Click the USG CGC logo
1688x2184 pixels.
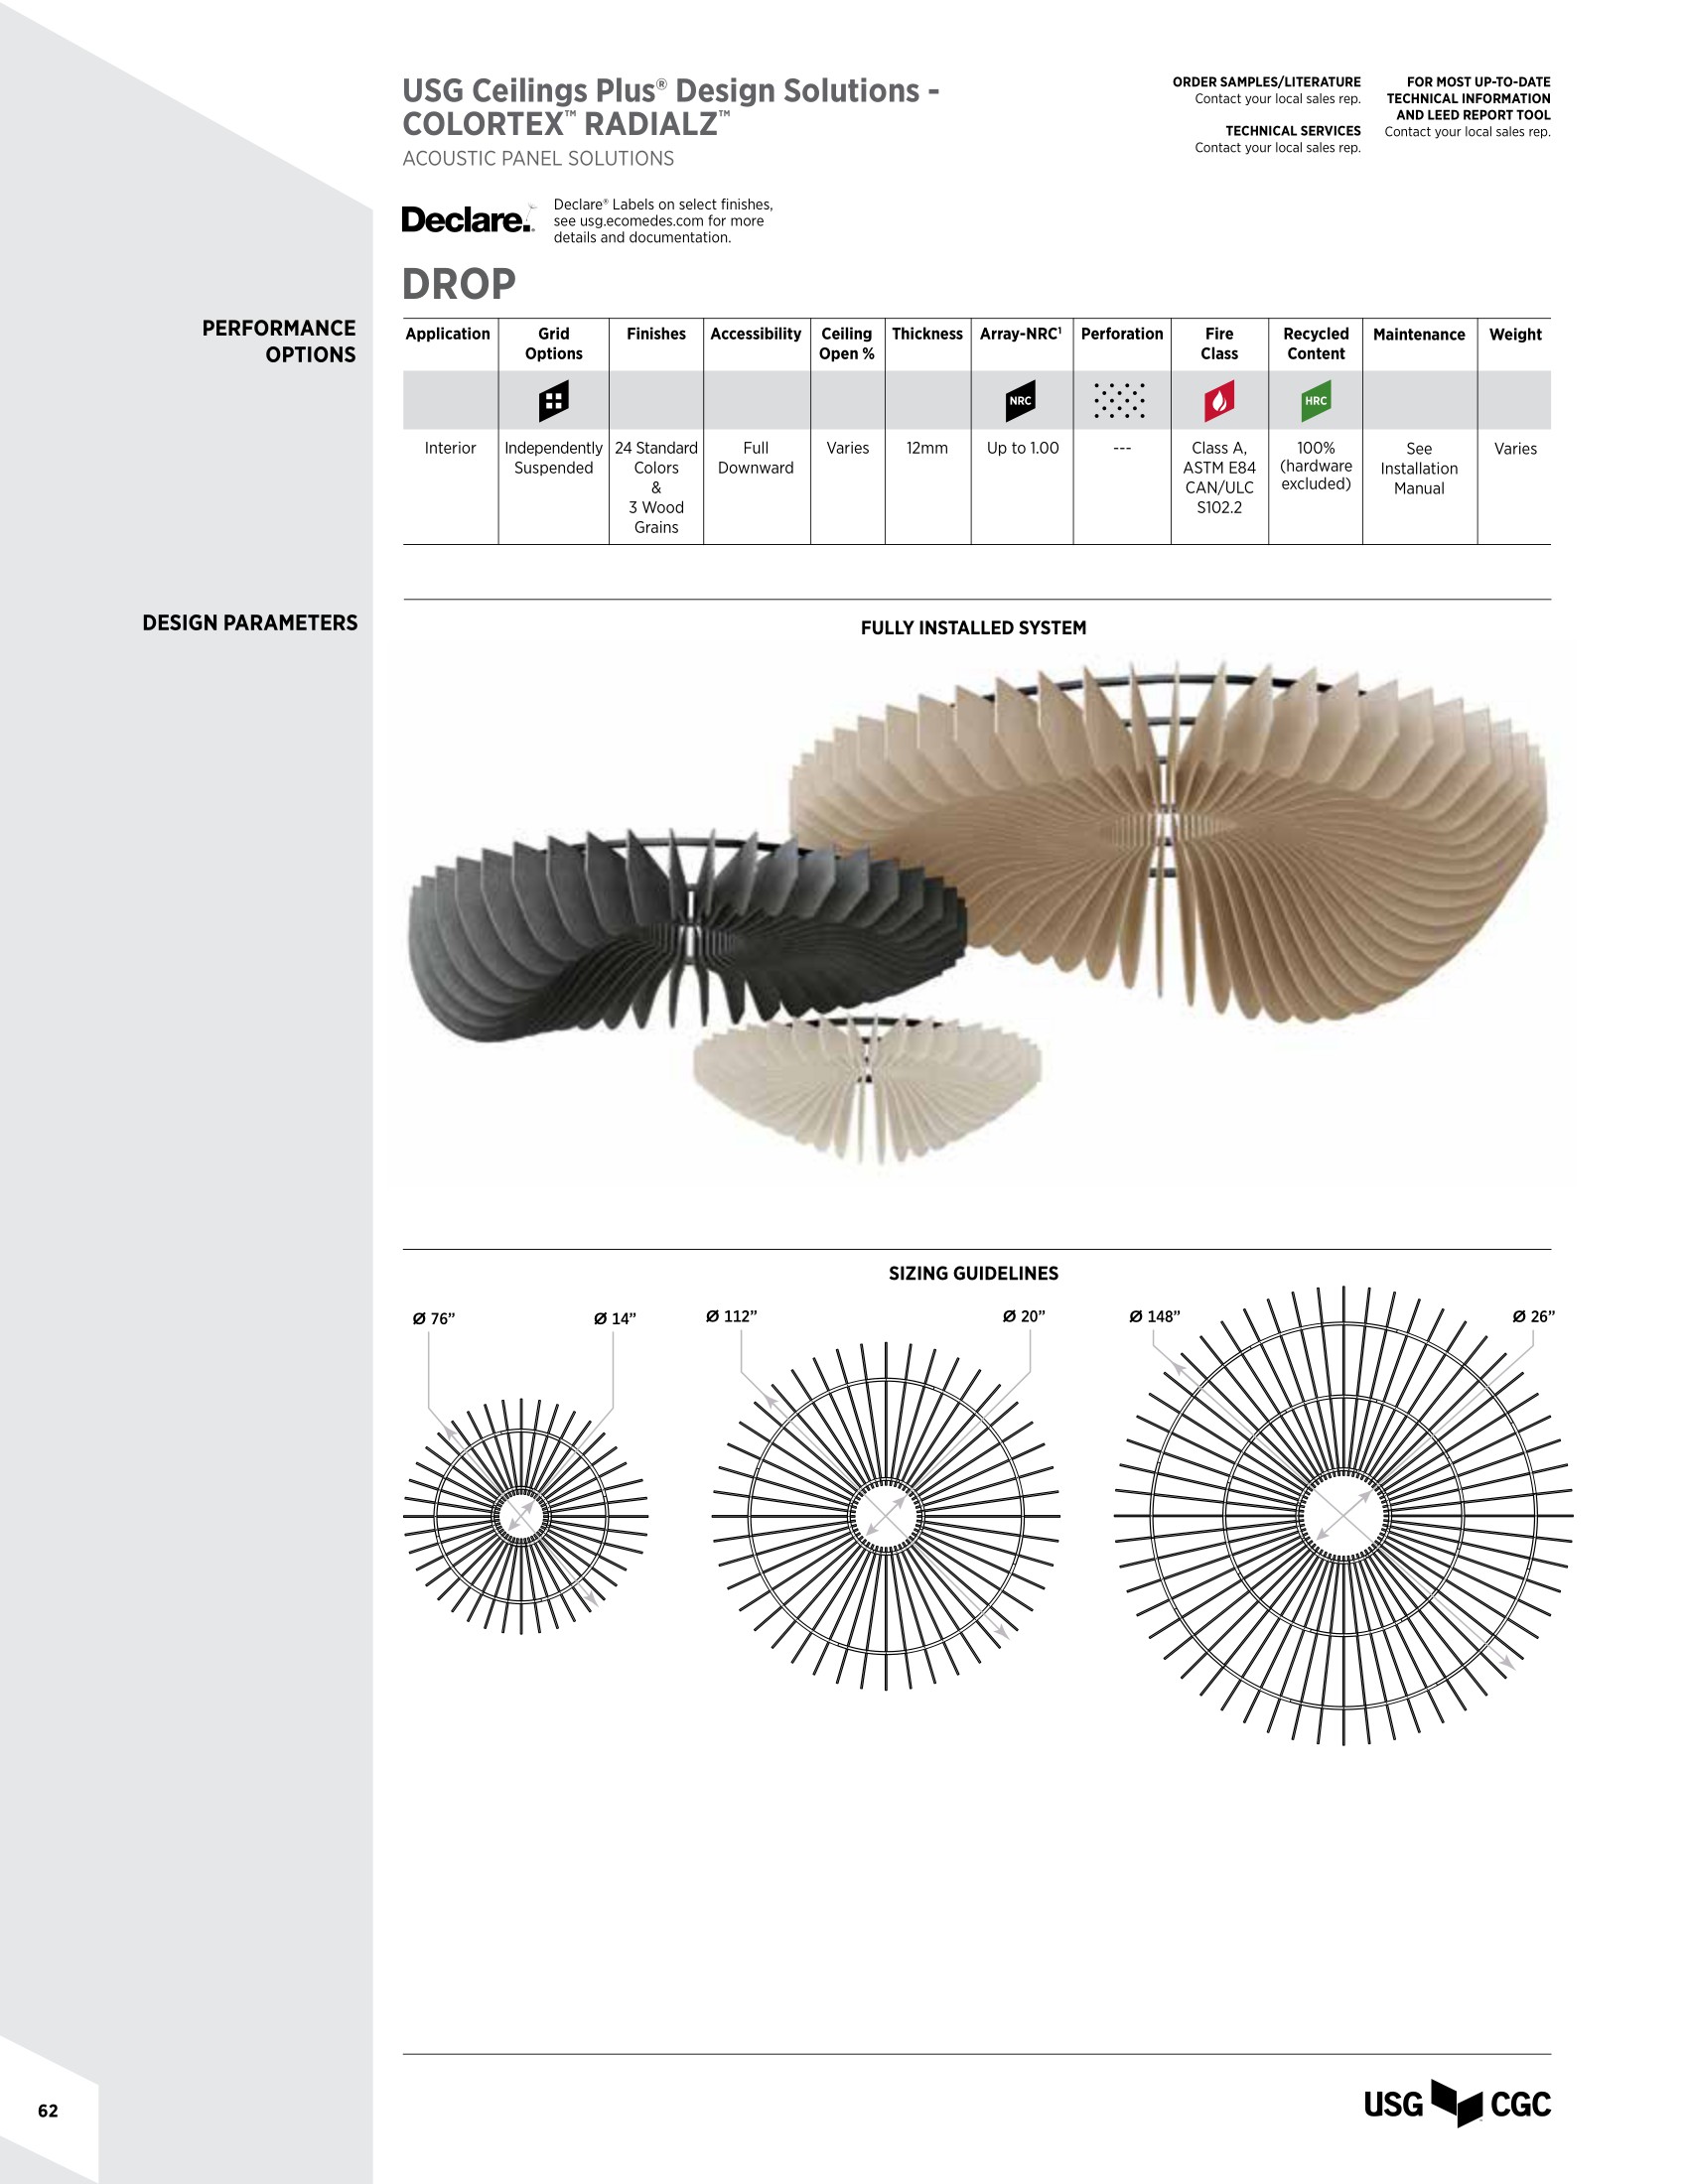click(1457, 2103)
